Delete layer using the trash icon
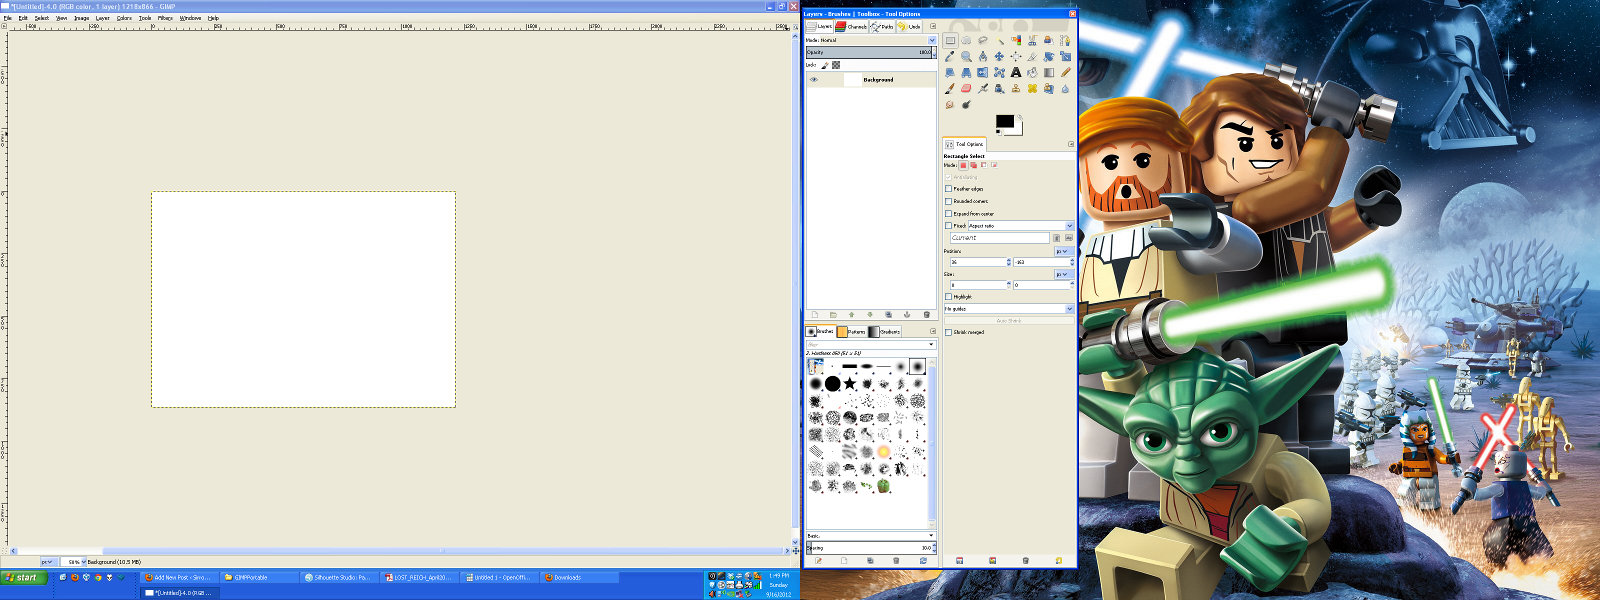This screenshot has width=1600, height=600. pos(926,315)
